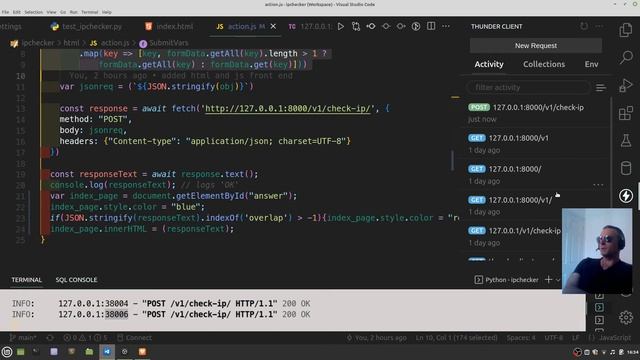Synchronize changes in the status bar

click(50, 338)
